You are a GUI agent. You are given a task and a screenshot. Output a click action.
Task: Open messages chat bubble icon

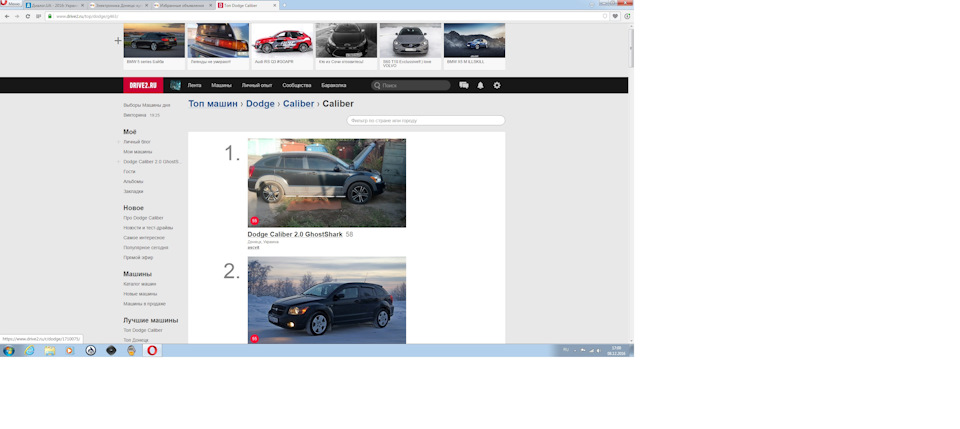(463, 86)
